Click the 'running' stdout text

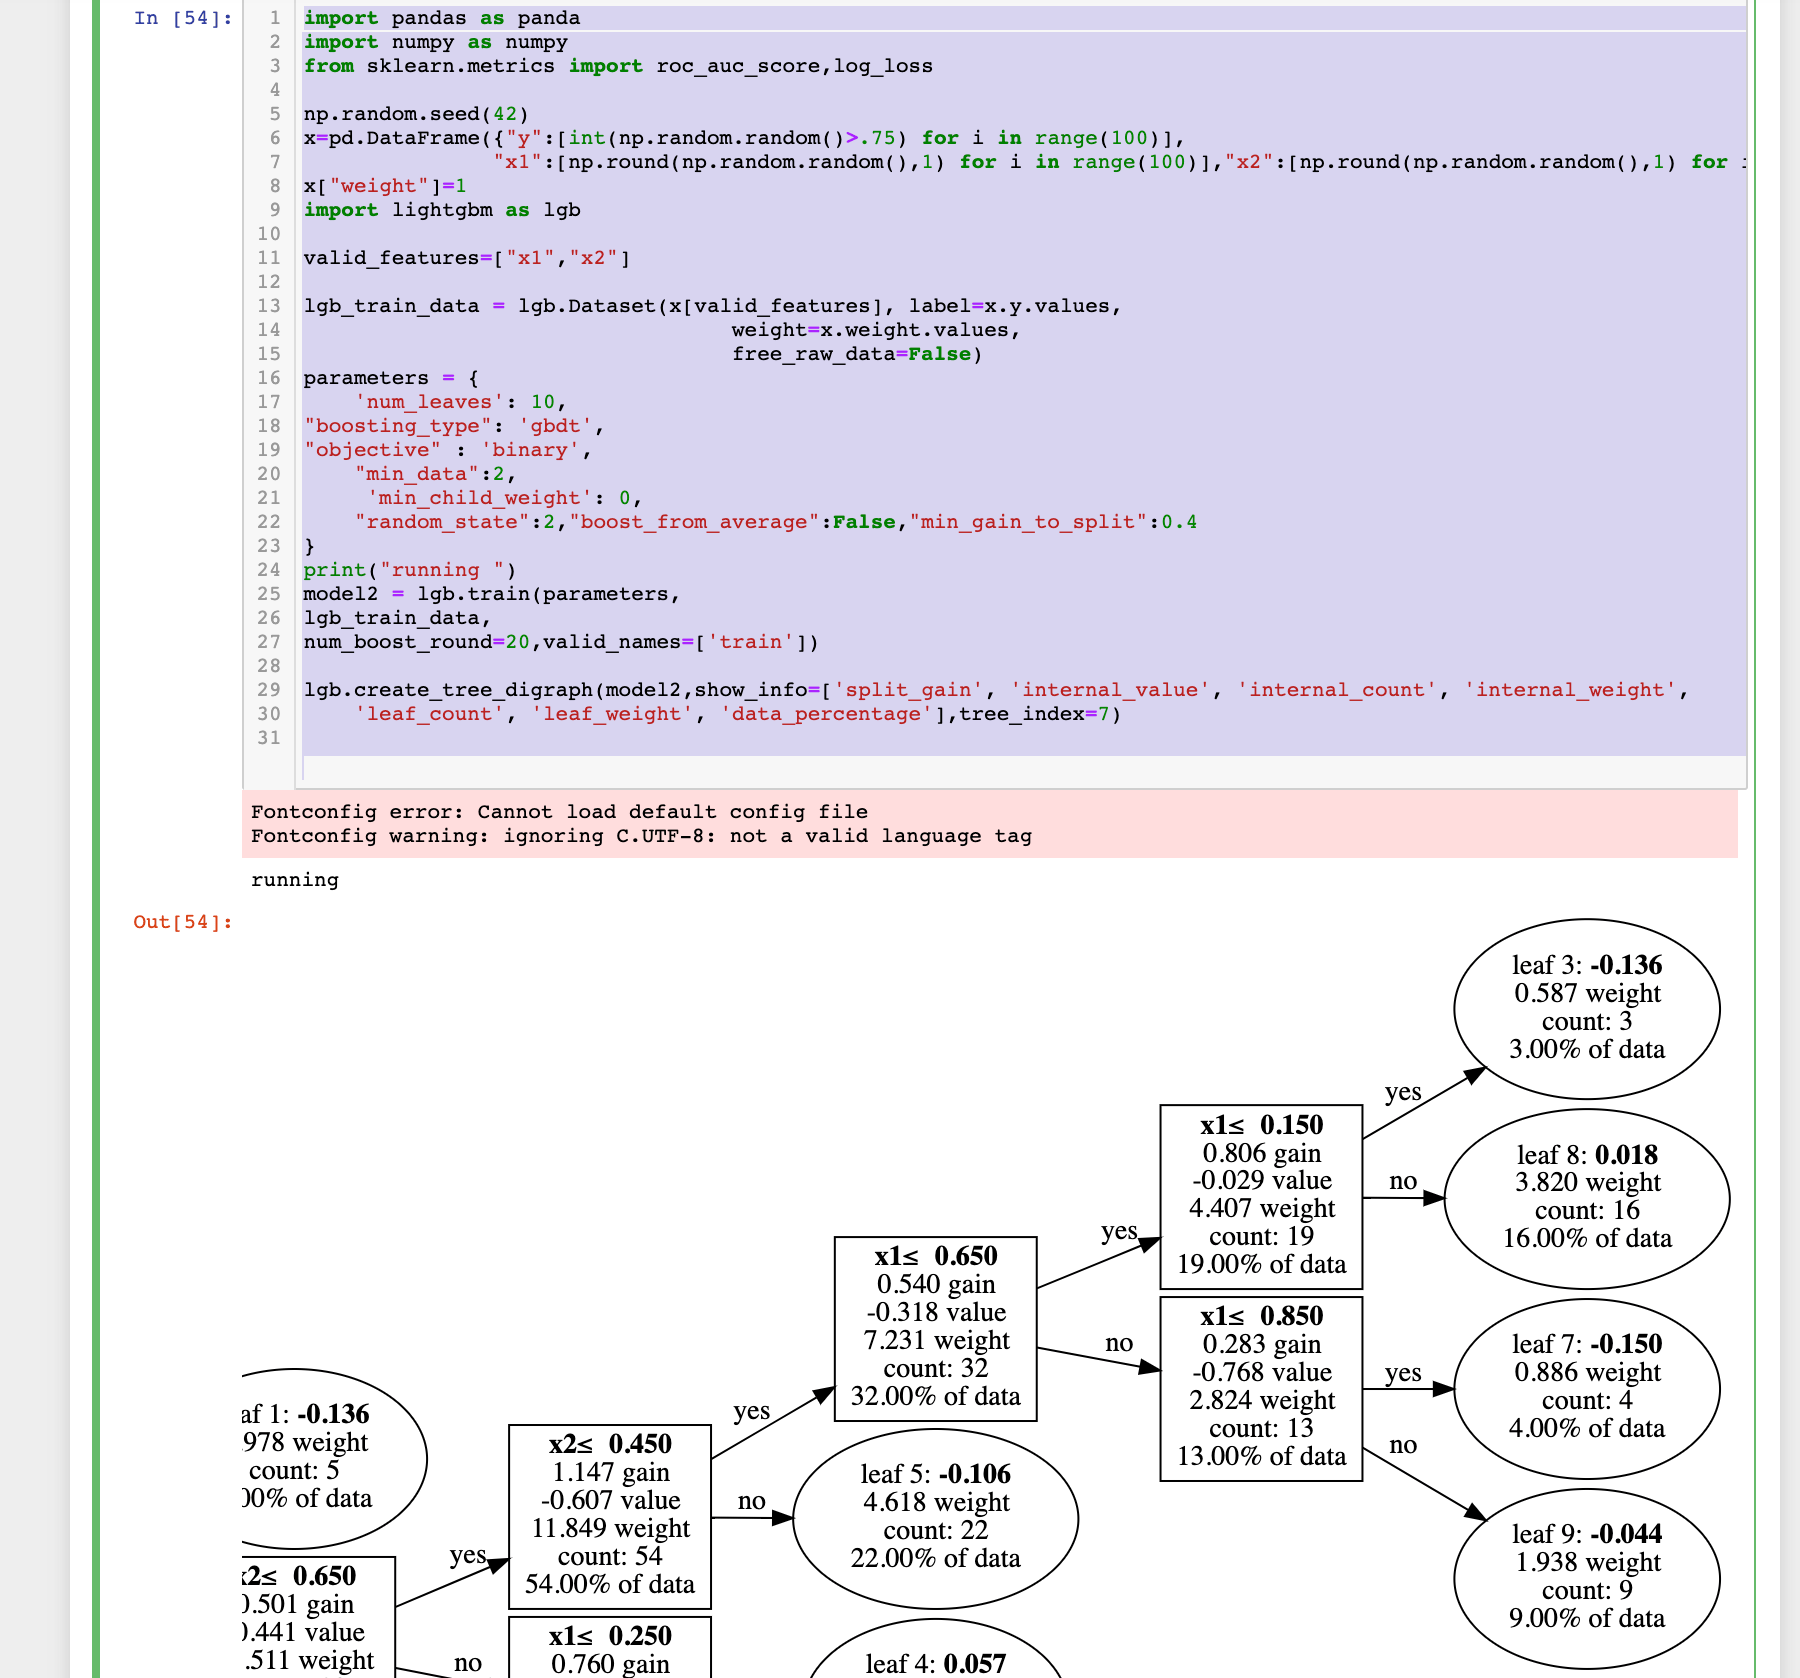(295, 880)
